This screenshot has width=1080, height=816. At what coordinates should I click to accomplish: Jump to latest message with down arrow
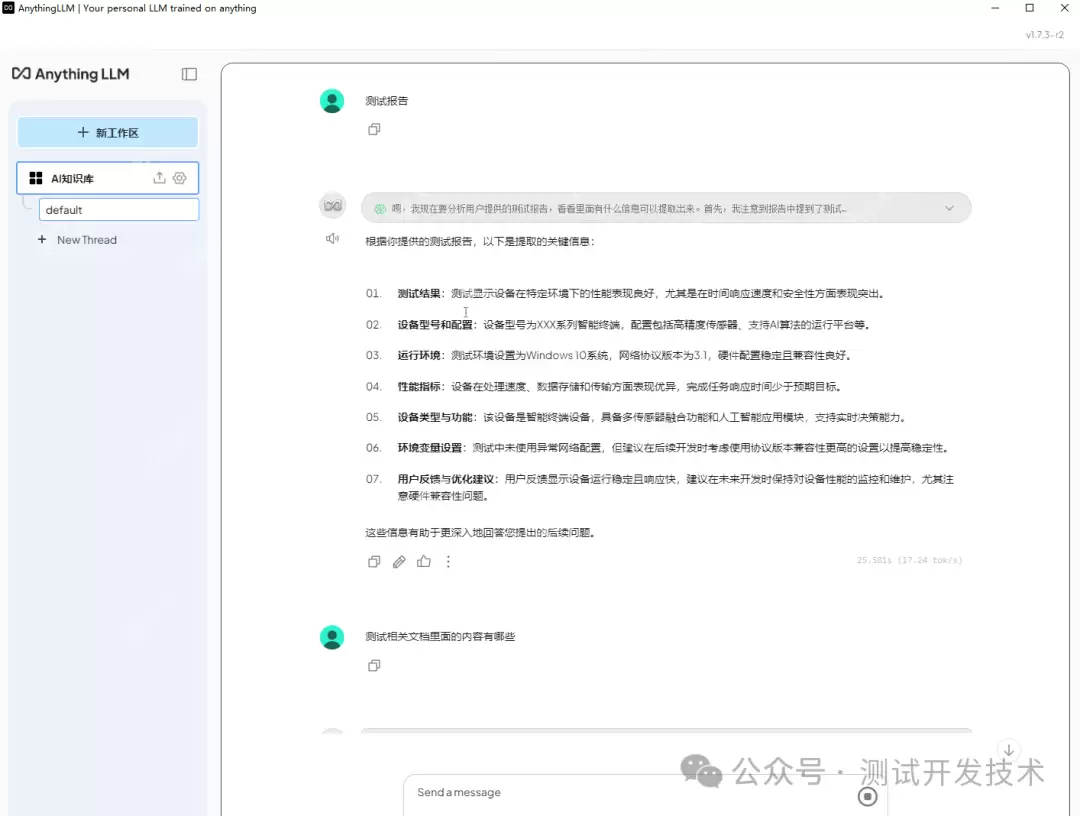click(1008, 751)
